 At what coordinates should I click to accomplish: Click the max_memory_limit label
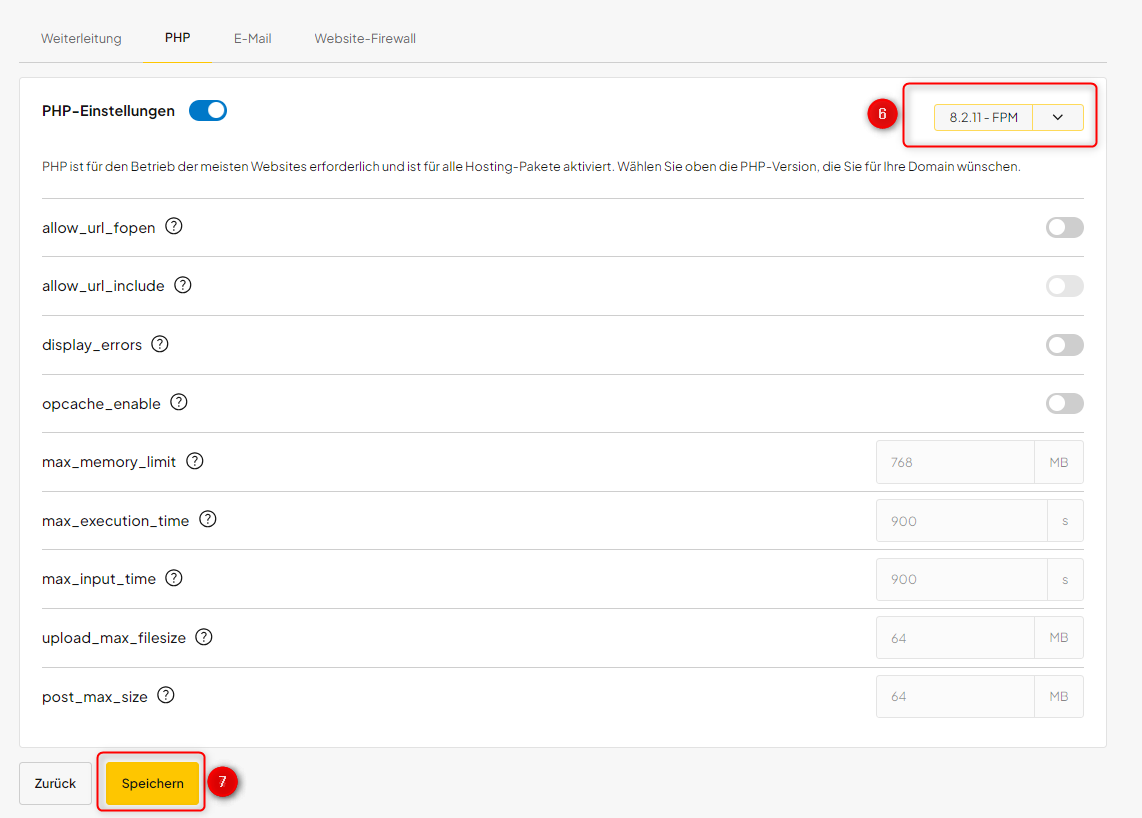pos(109,463)
